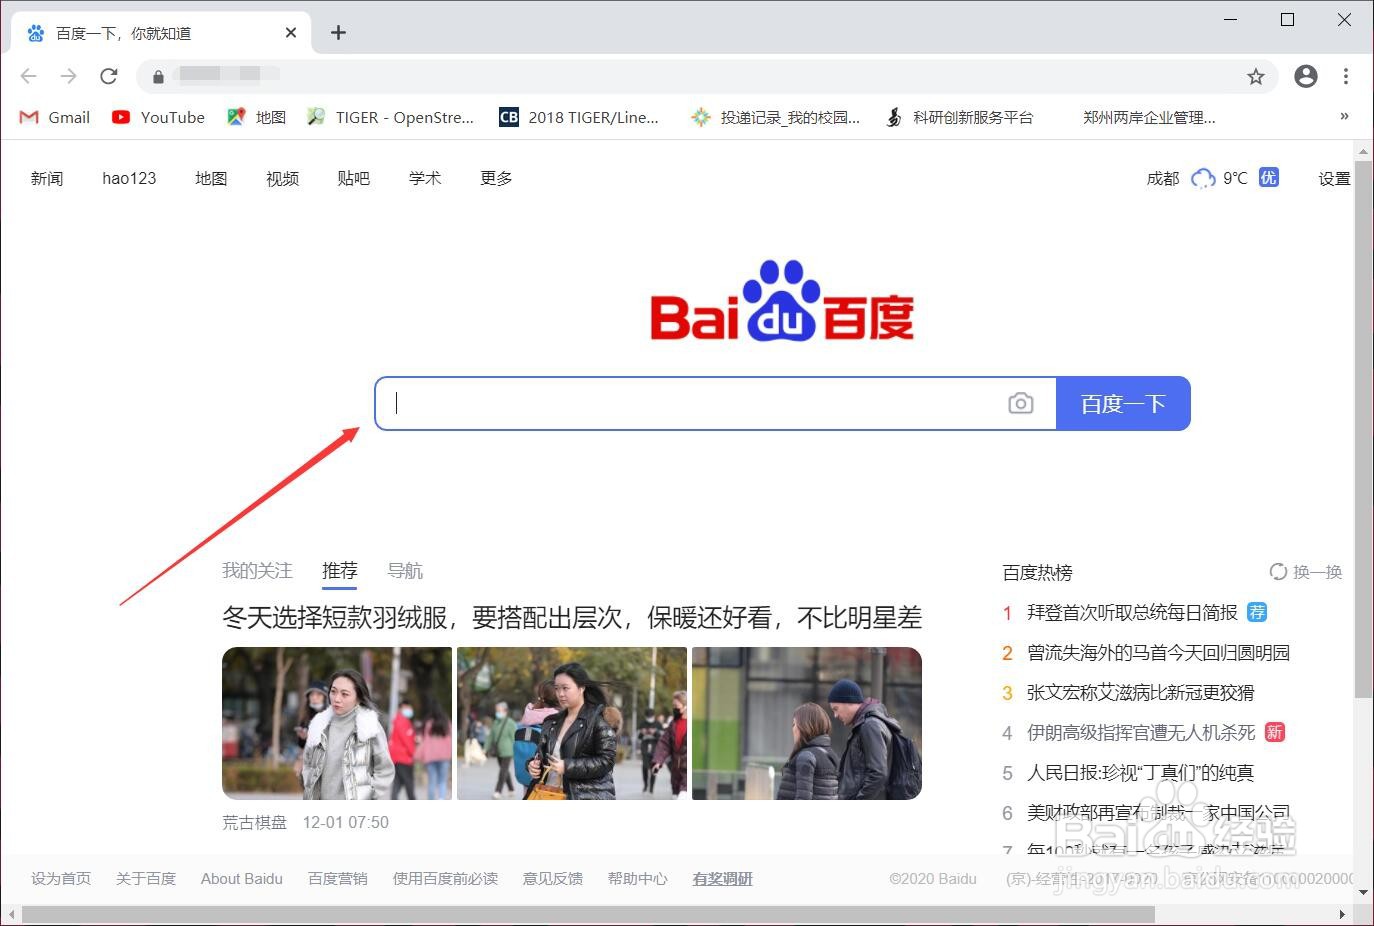Image resolution: width=1374 pixels, height=926 pixels.
Task: Click footer link About Baidu
Action: [242, 878]
